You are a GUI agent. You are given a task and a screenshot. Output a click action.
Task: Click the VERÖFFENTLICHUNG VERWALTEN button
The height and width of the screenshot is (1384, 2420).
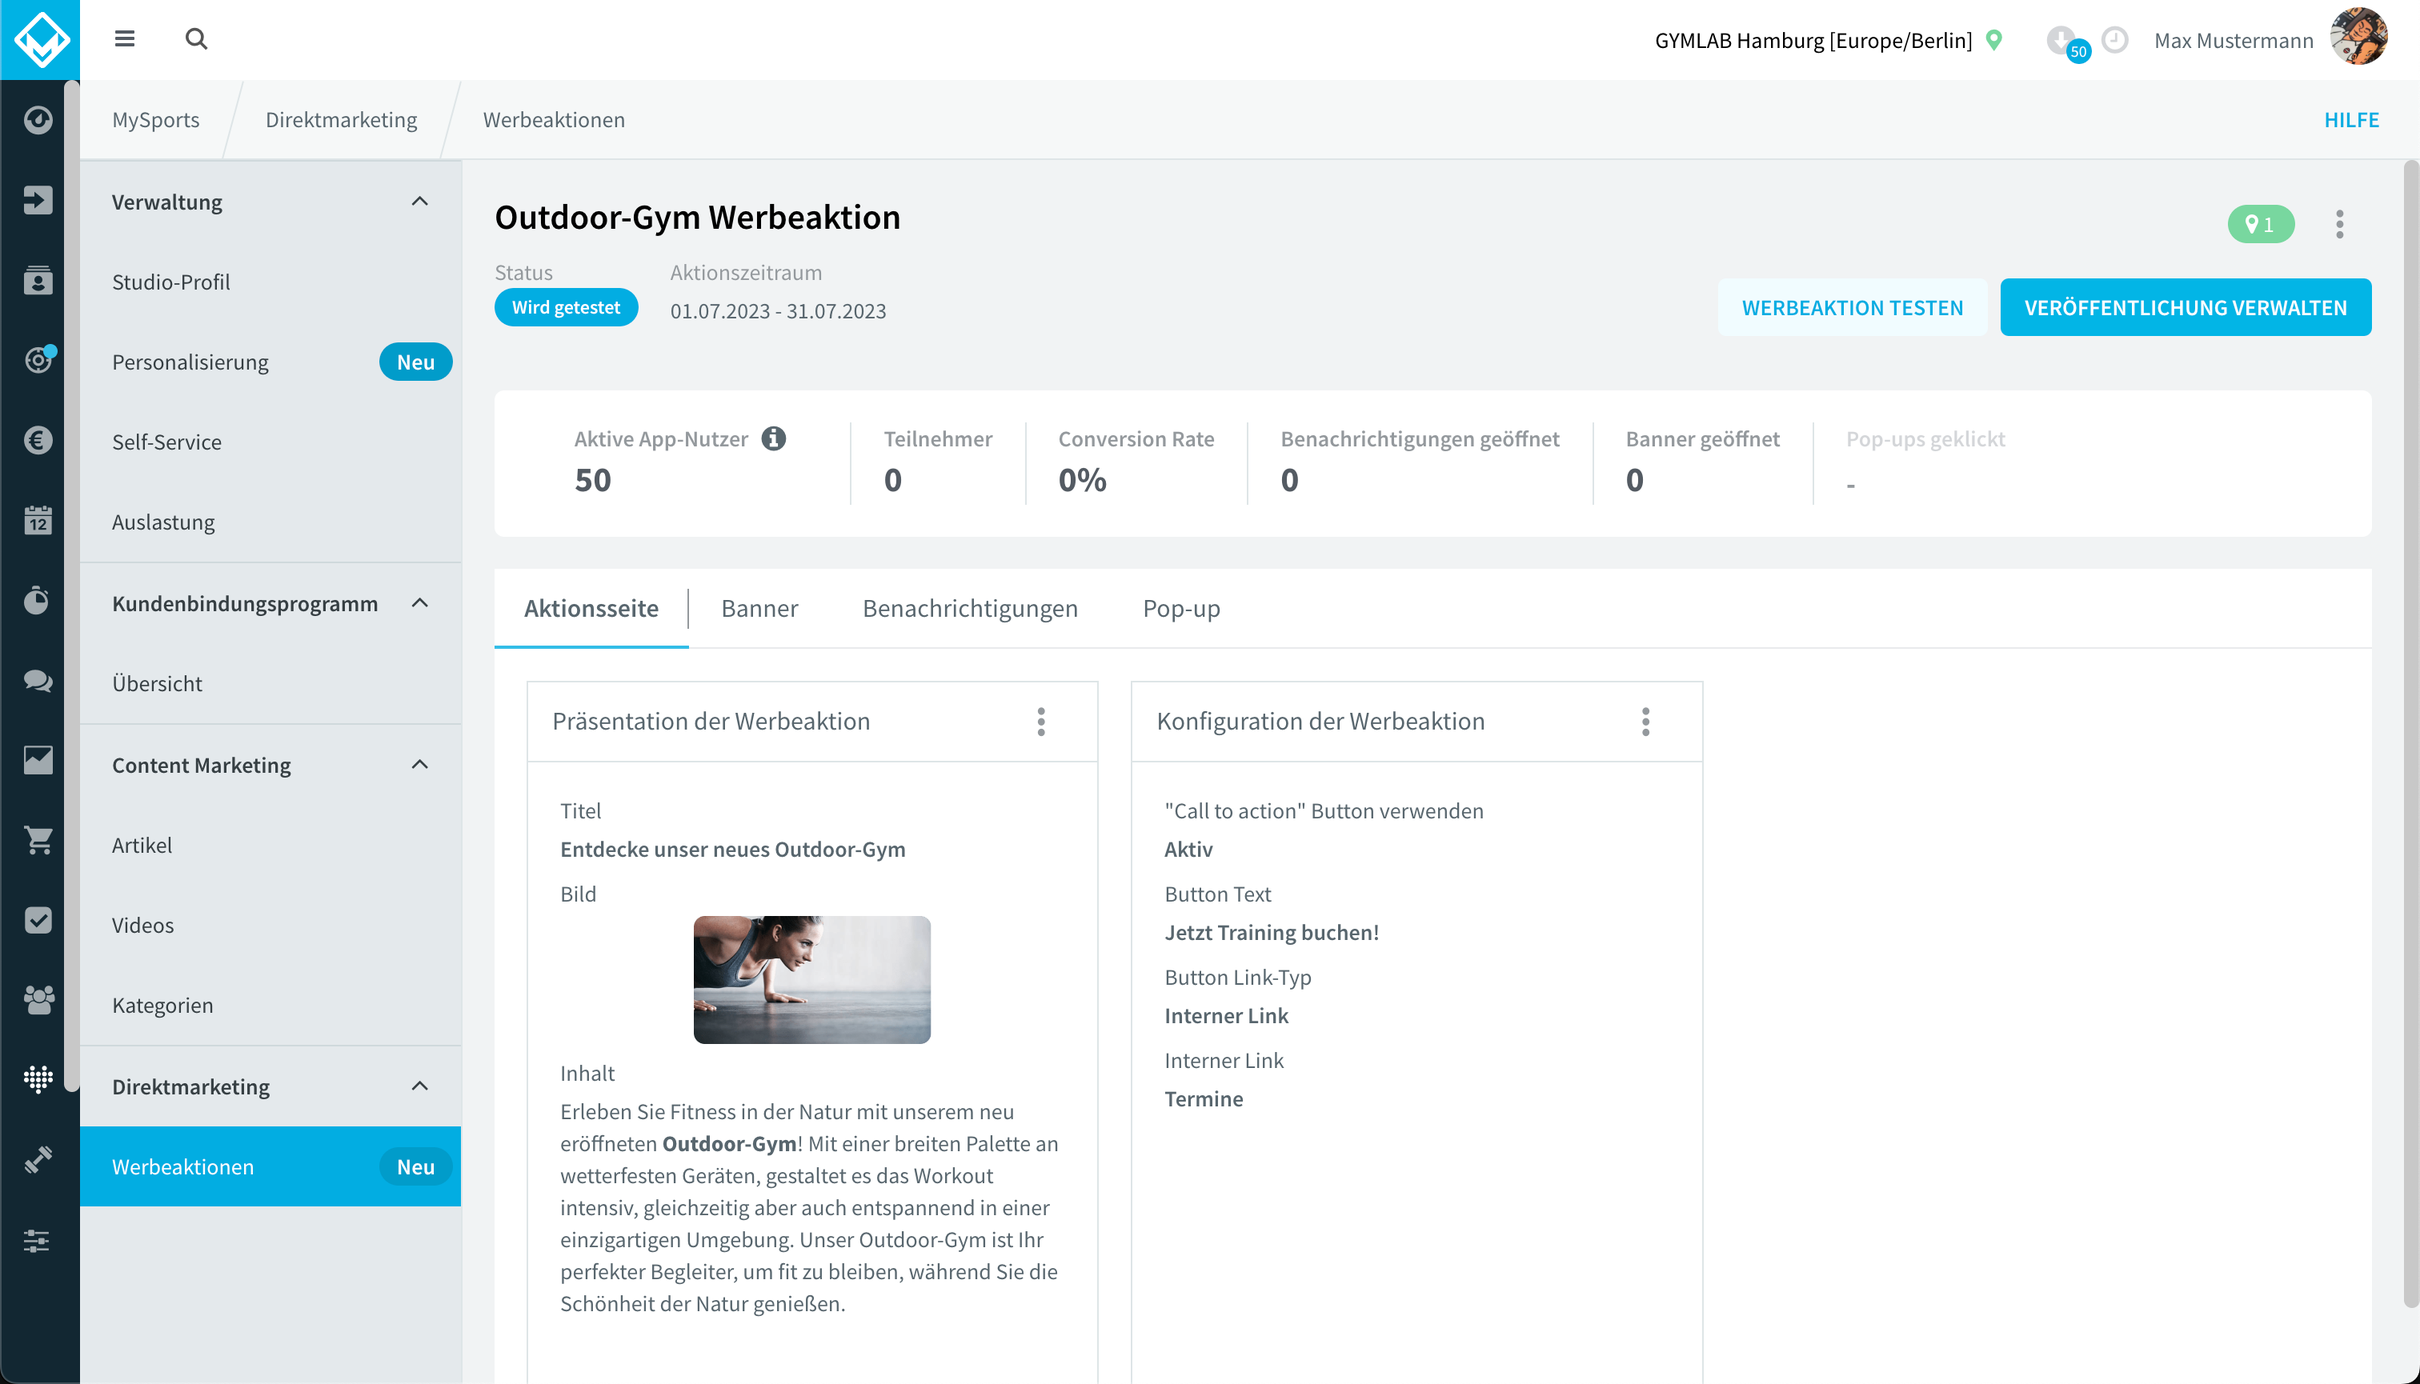pyautogui.click(x=2186, y=307)
